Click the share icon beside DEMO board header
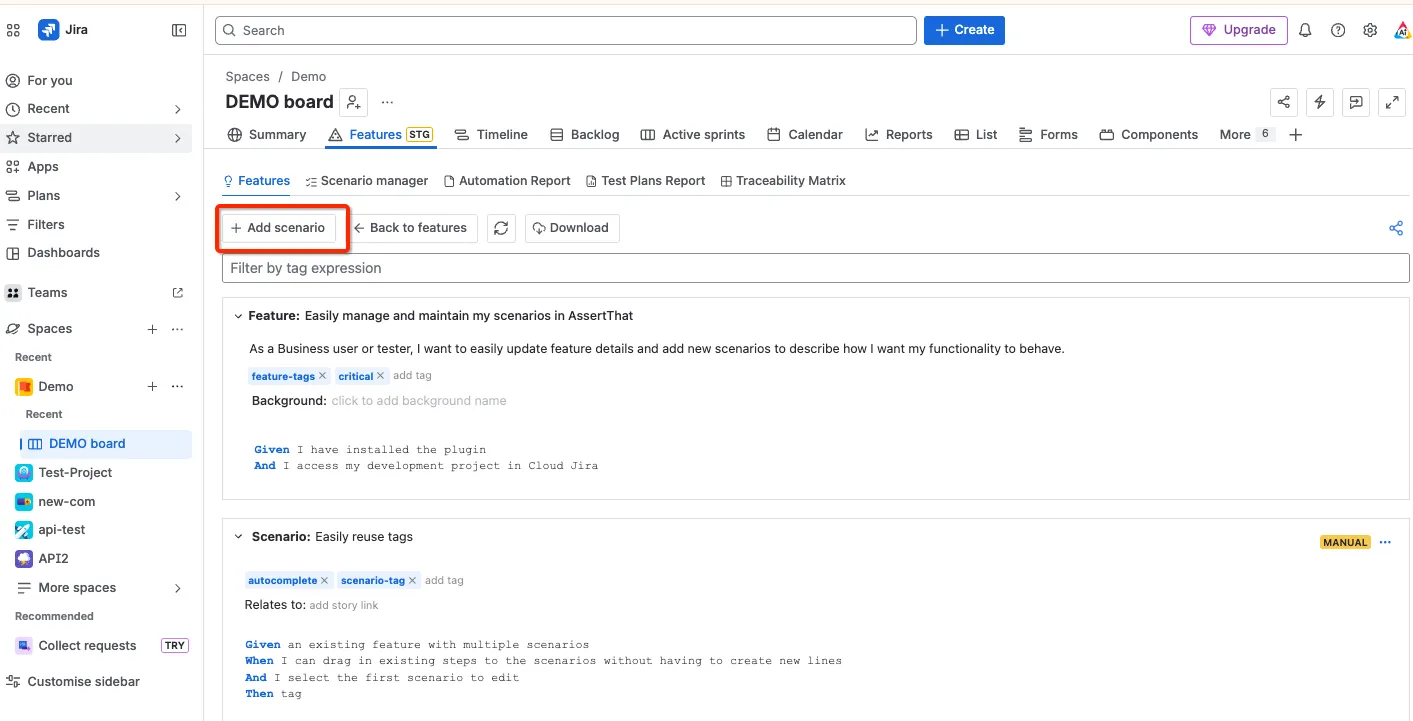Image resolution: width=1413 pixels, height=721 pixels. [x=1284, y=102]
